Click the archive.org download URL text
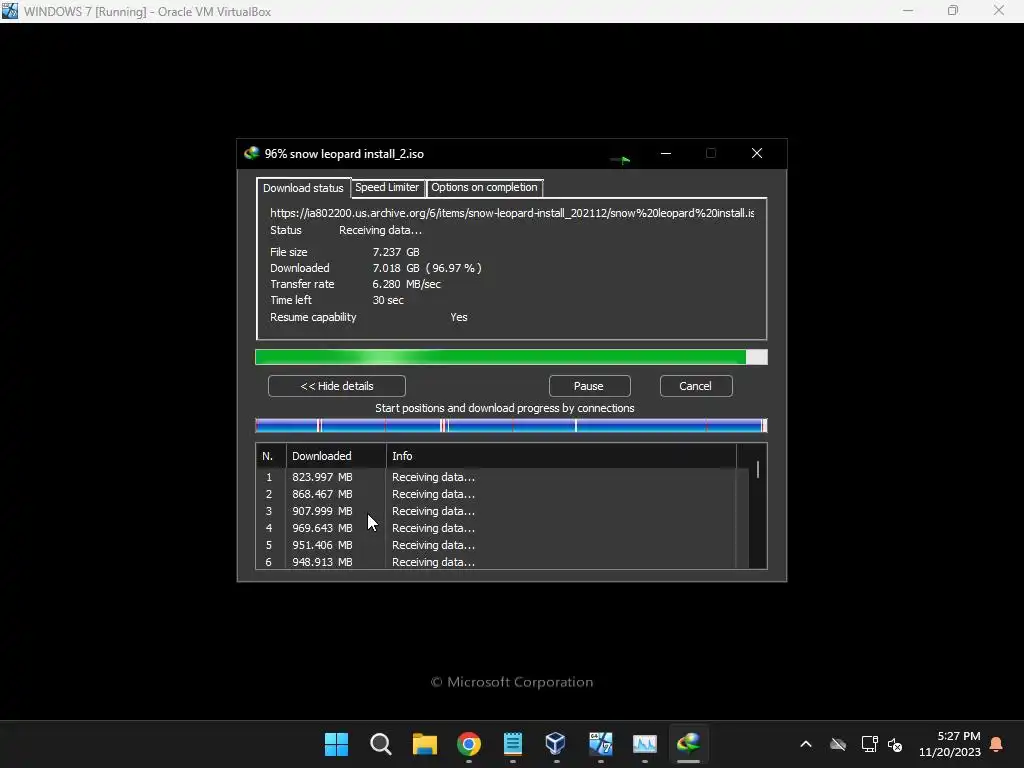 click(x=512, y=213)
